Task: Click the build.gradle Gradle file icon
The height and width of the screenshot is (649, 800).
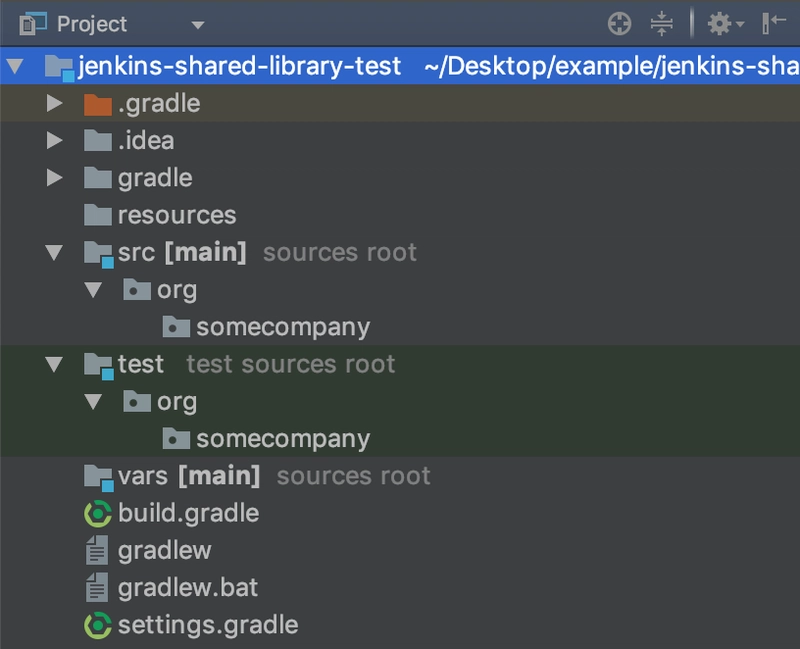Action: pyautogui.click(x=97, y=513)
